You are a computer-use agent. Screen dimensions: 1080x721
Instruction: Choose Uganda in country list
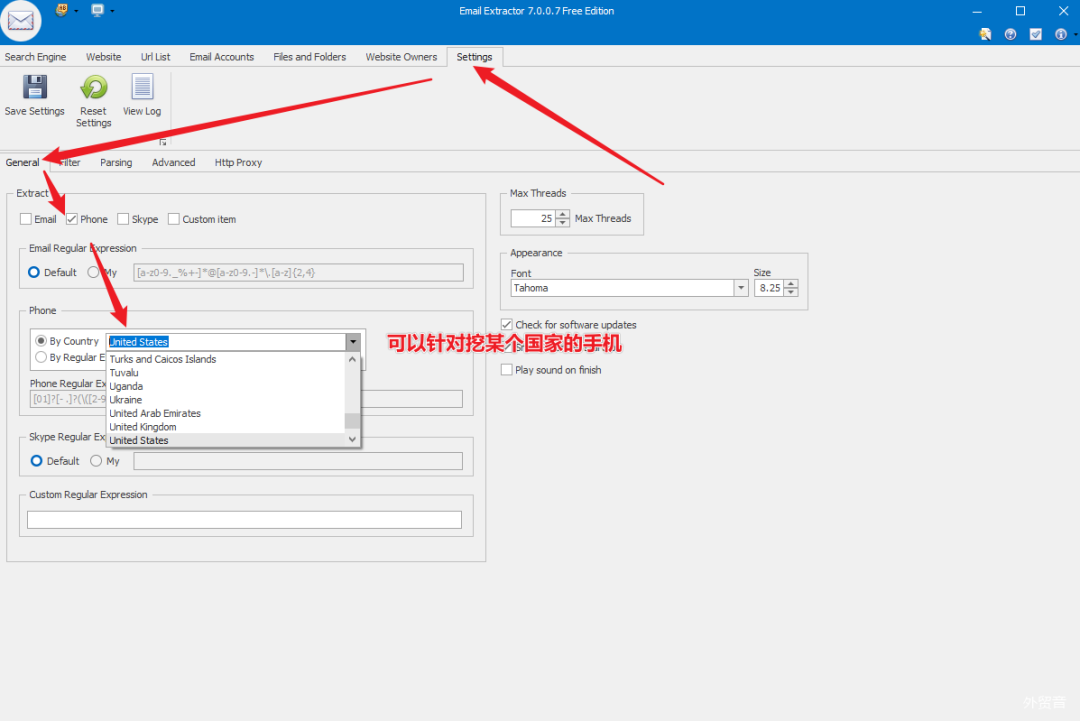225,386
